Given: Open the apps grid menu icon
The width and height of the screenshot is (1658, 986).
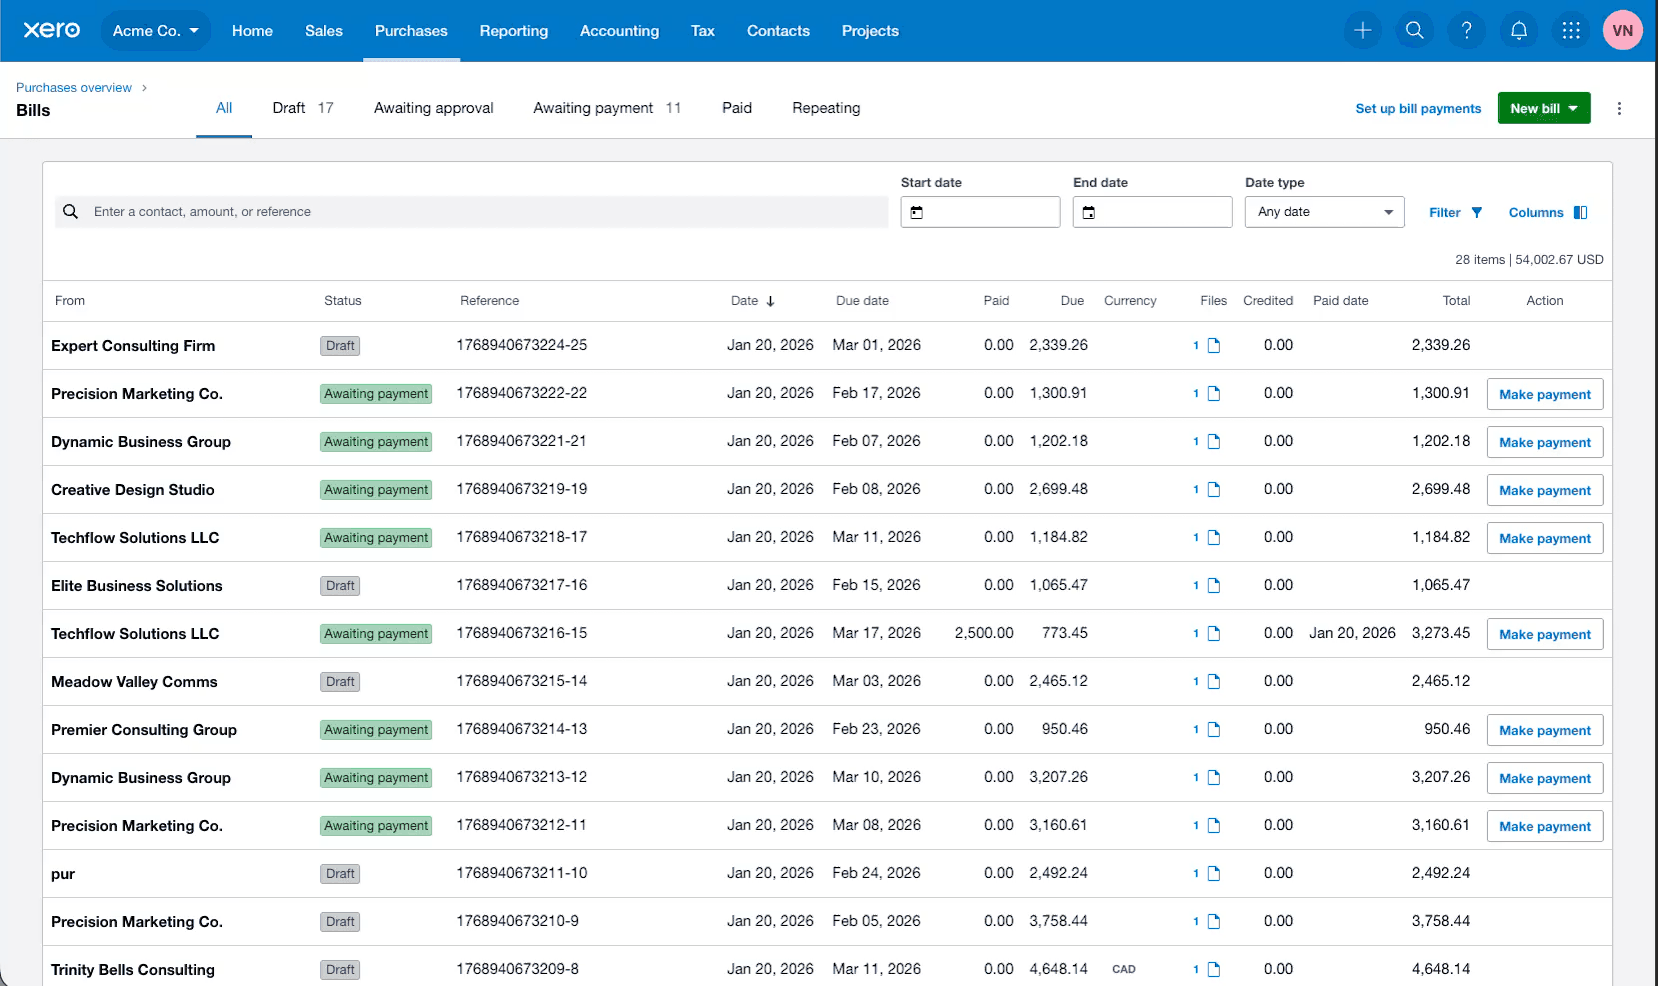Looking at the screenshot, I should coord(1570,31).
